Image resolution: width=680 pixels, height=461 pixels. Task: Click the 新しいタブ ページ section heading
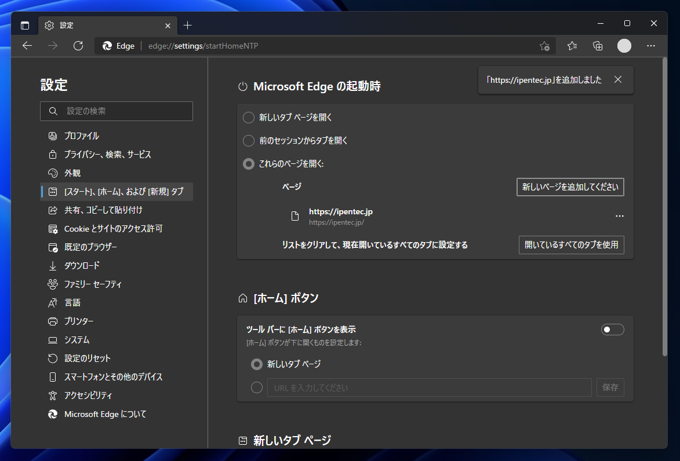(x=292, y=441)
